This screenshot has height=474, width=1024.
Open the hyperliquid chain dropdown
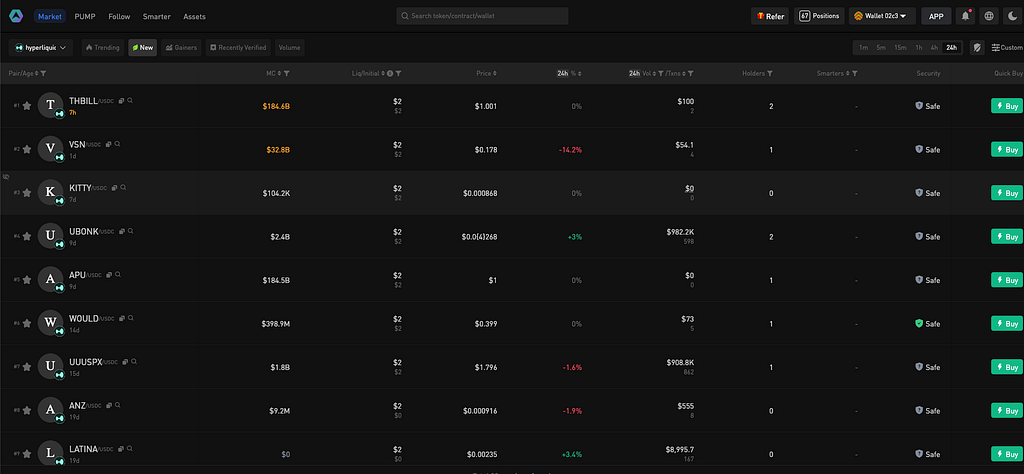click(x=41, y=48)
